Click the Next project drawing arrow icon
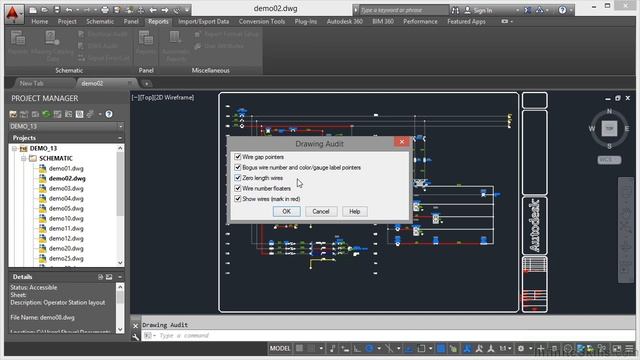Viewport: 640px width, 360px height. coord(164,10)
